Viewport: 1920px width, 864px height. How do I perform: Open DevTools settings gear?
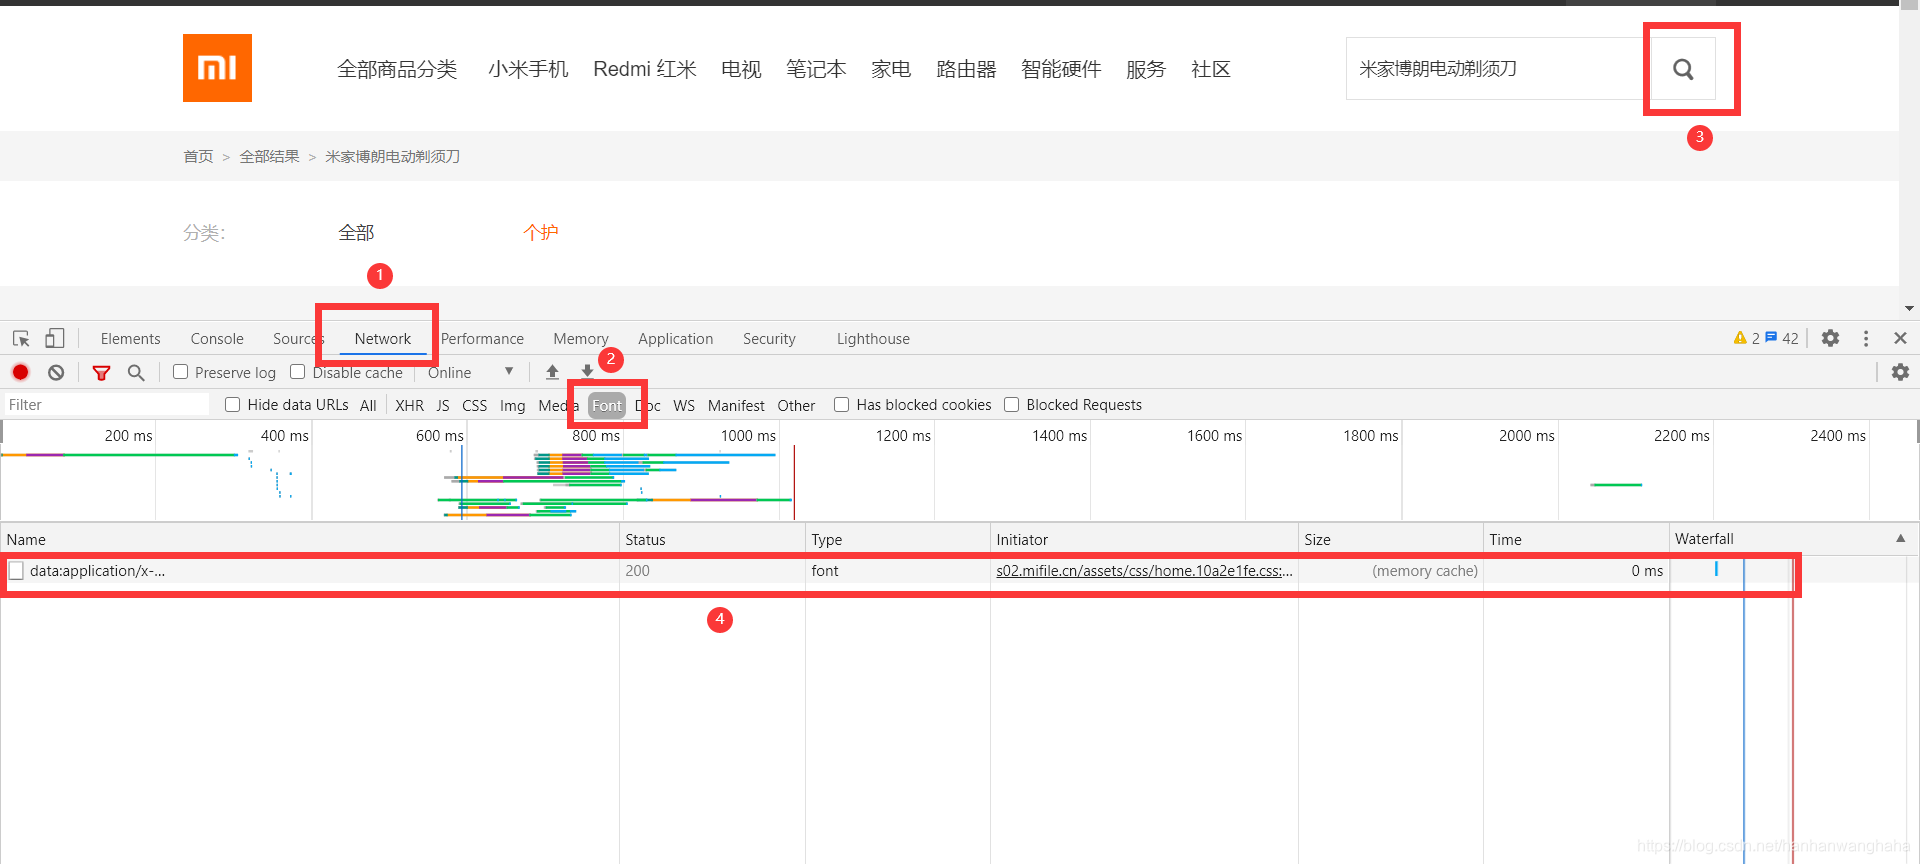[1830, 338]
